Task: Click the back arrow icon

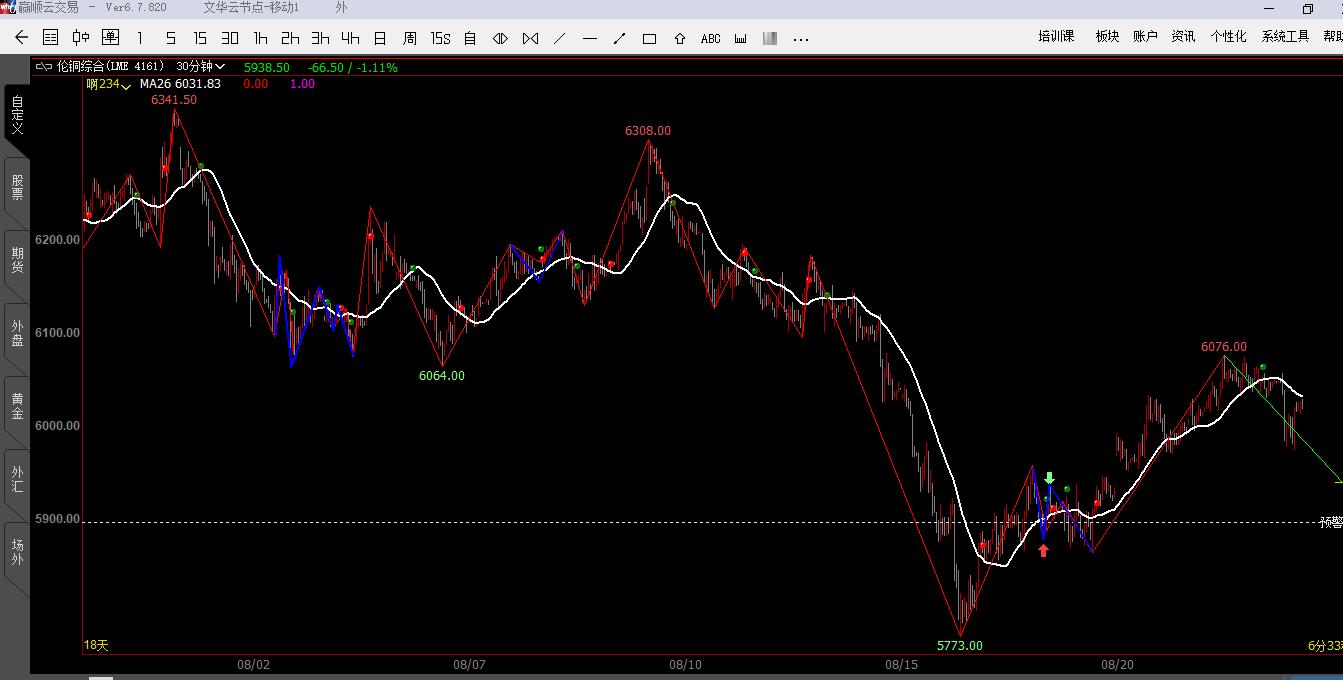Action: tap(21, 38)
